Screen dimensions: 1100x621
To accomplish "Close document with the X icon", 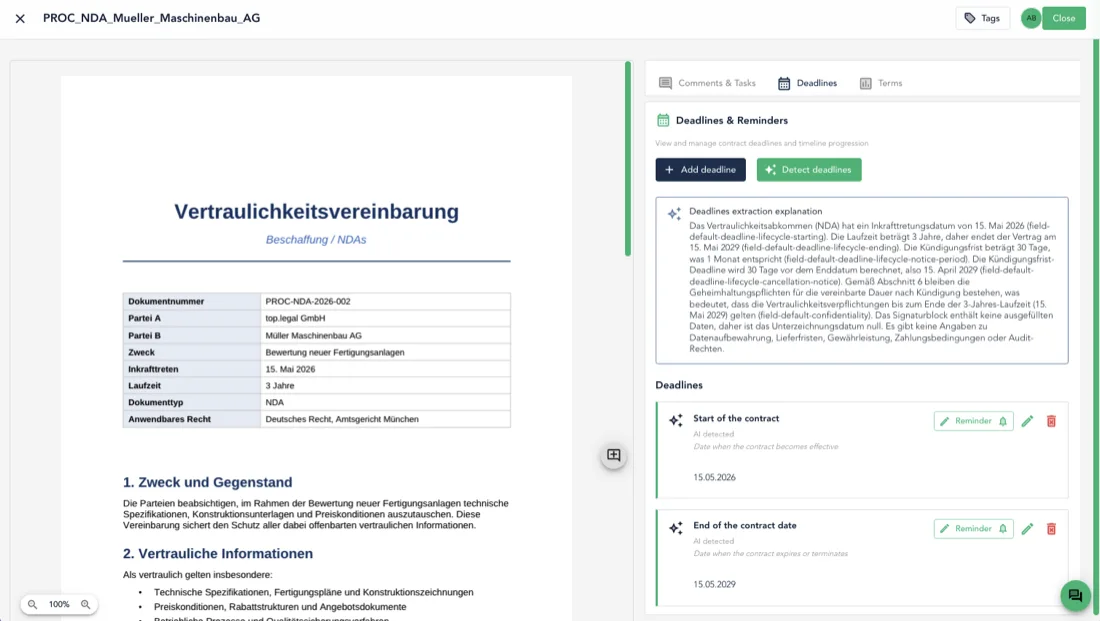I will 20,19.
